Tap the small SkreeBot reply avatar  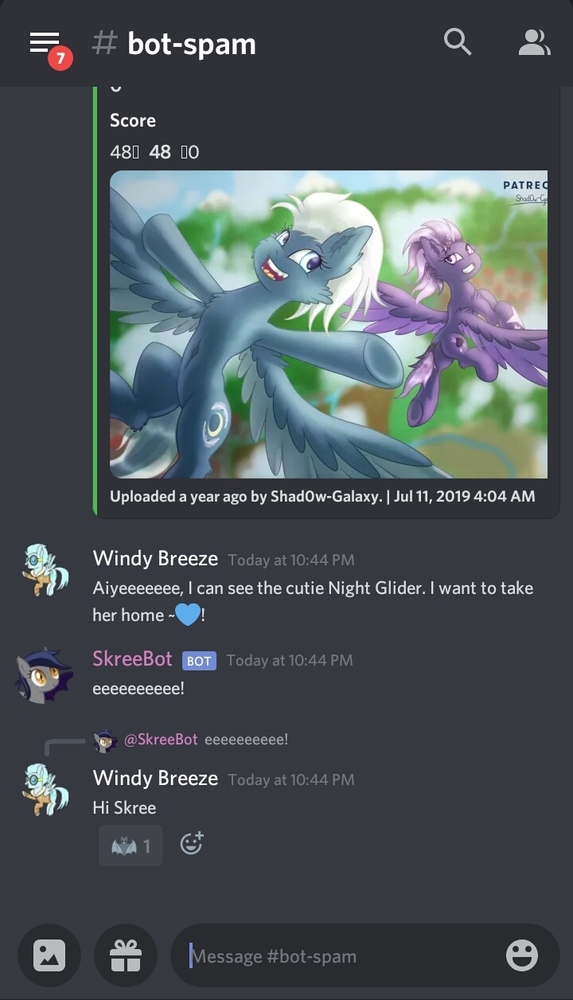[105, 740]
